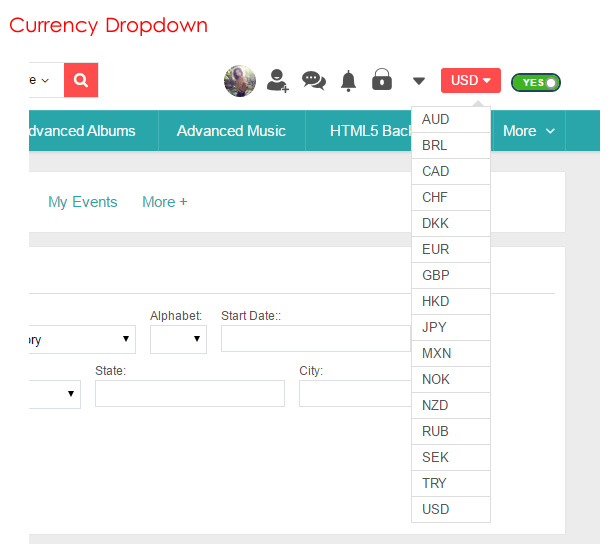Open the friend requests icon
This screenshot has width=610, height=553.
[x=277, y=80]
